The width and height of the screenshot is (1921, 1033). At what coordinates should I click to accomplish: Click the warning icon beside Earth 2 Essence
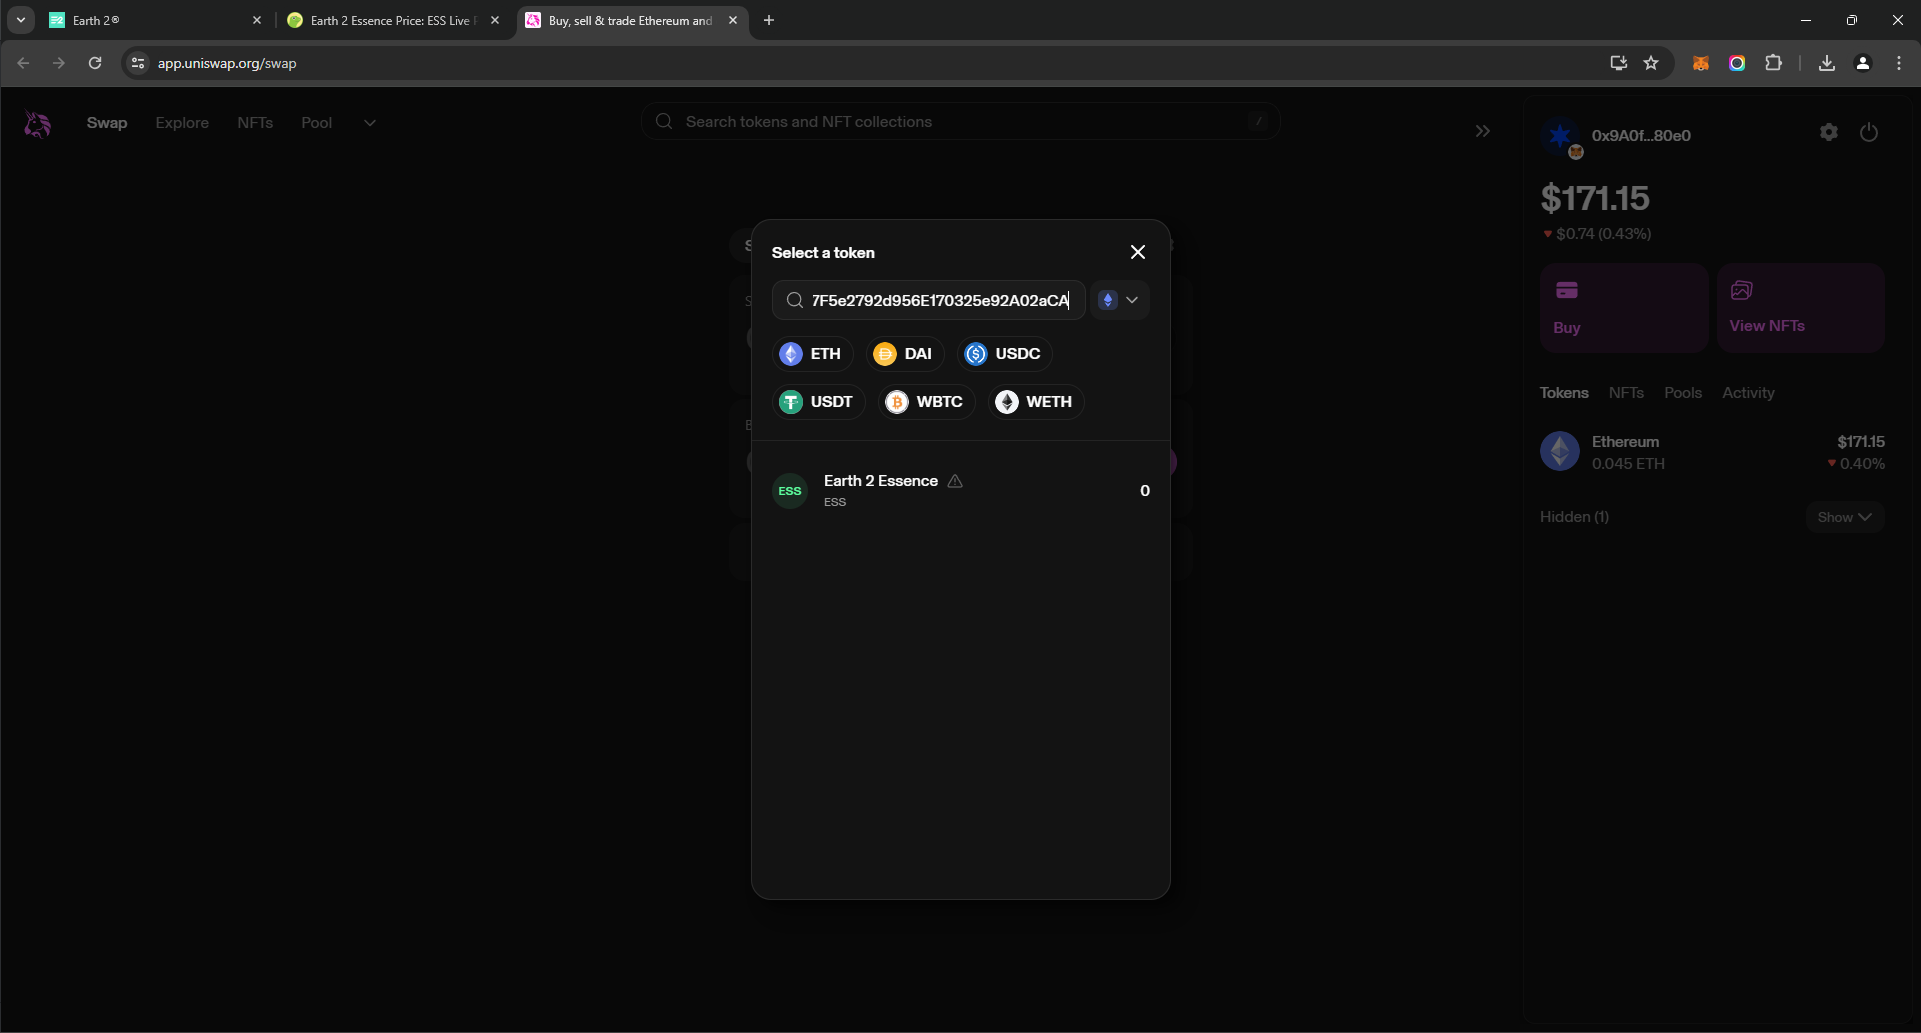tap(955, 481)
